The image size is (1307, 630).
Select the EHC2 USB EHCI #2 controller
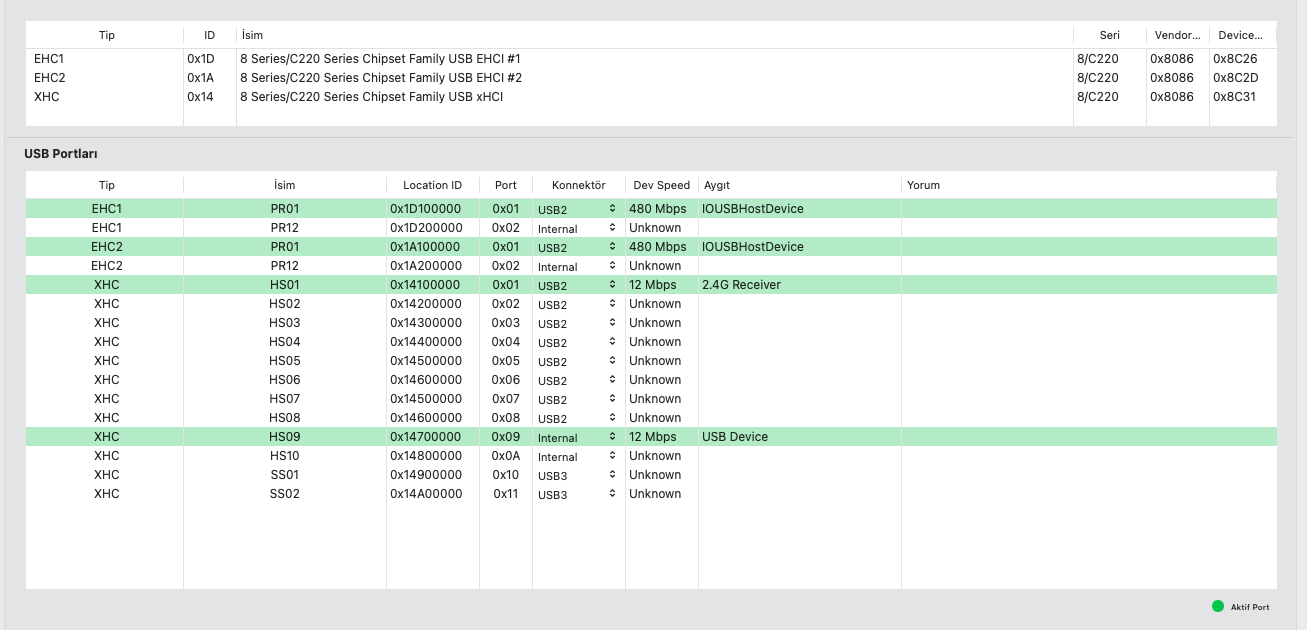pyautogui.click(x=380, y=78)
